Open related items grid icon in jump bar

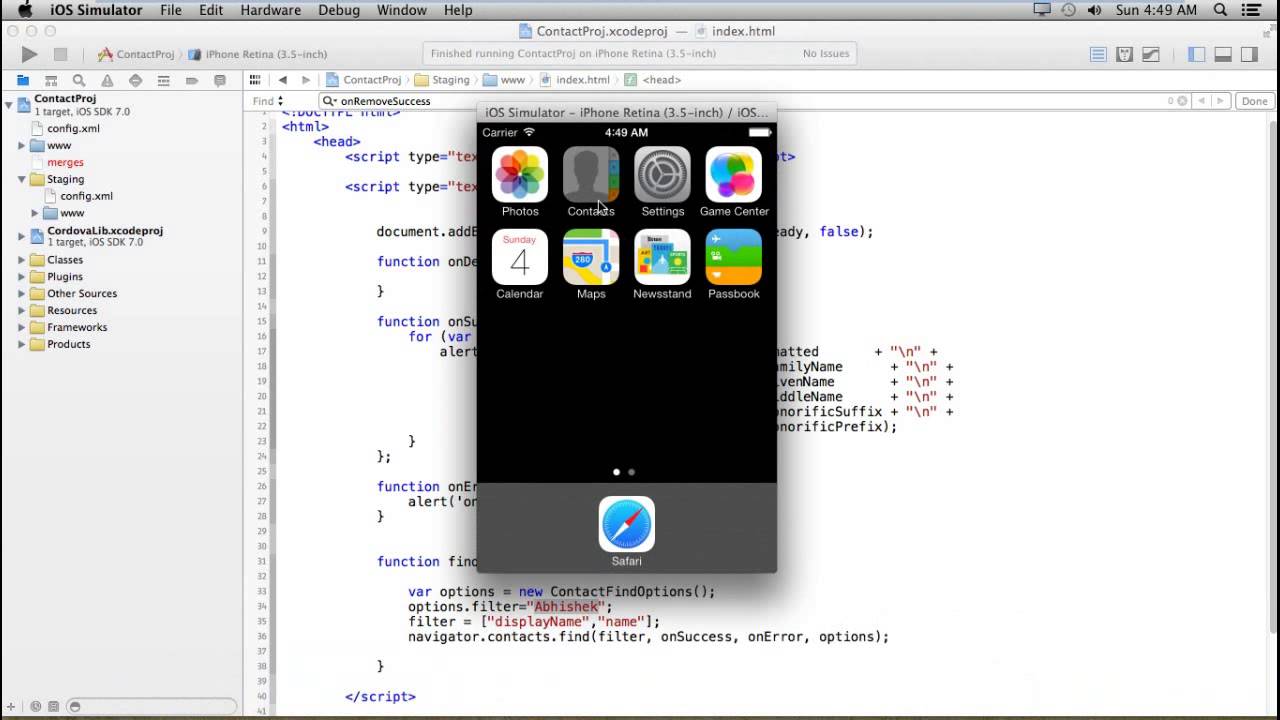pyautogui.click(x=255, y=80)
